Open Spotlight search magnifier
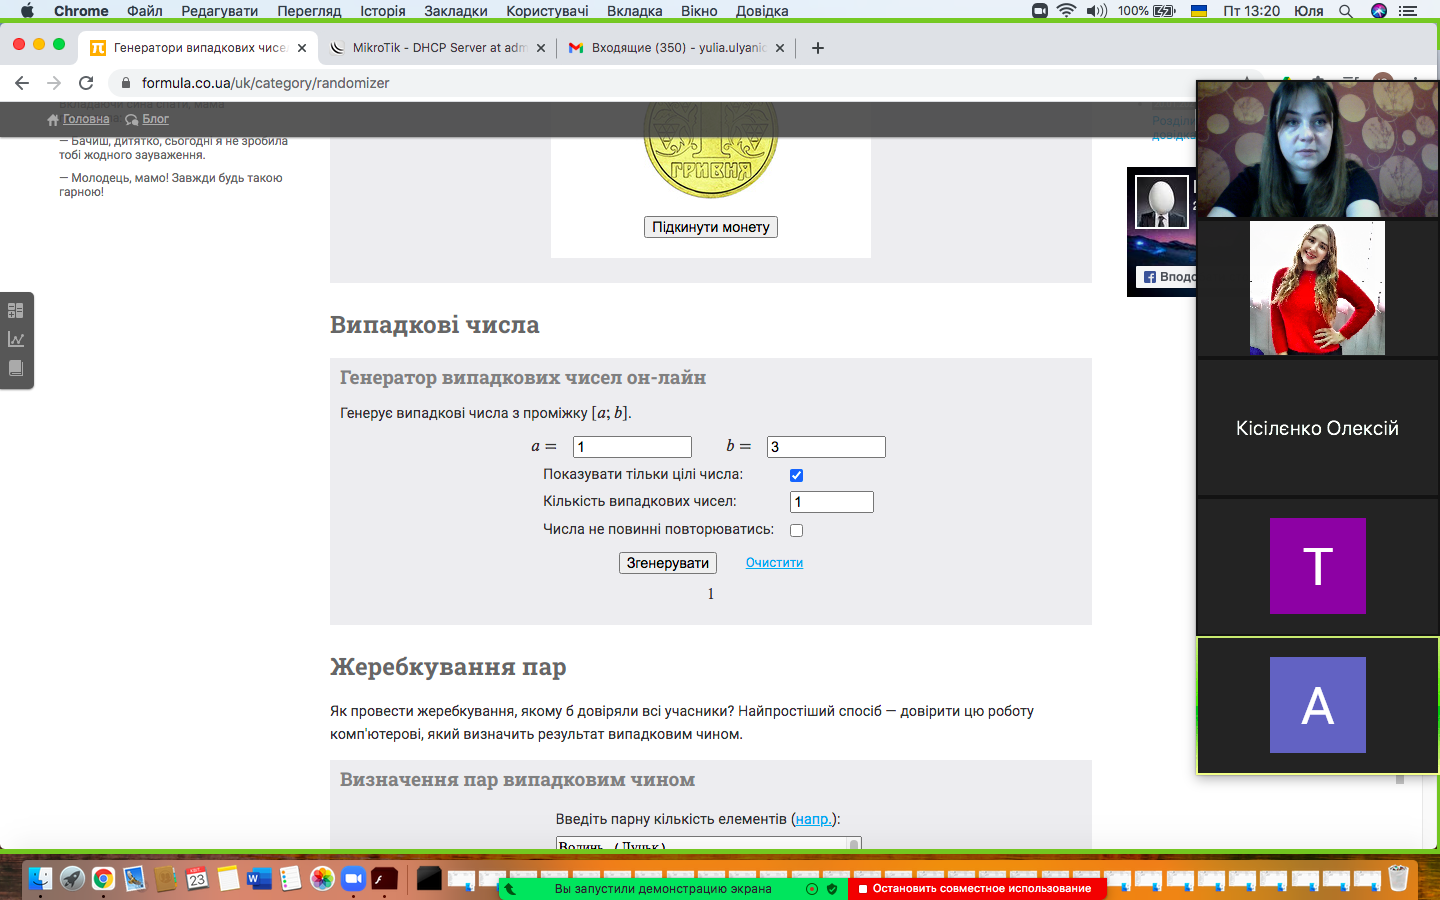1440x900 pixels. click(1346, 11)
